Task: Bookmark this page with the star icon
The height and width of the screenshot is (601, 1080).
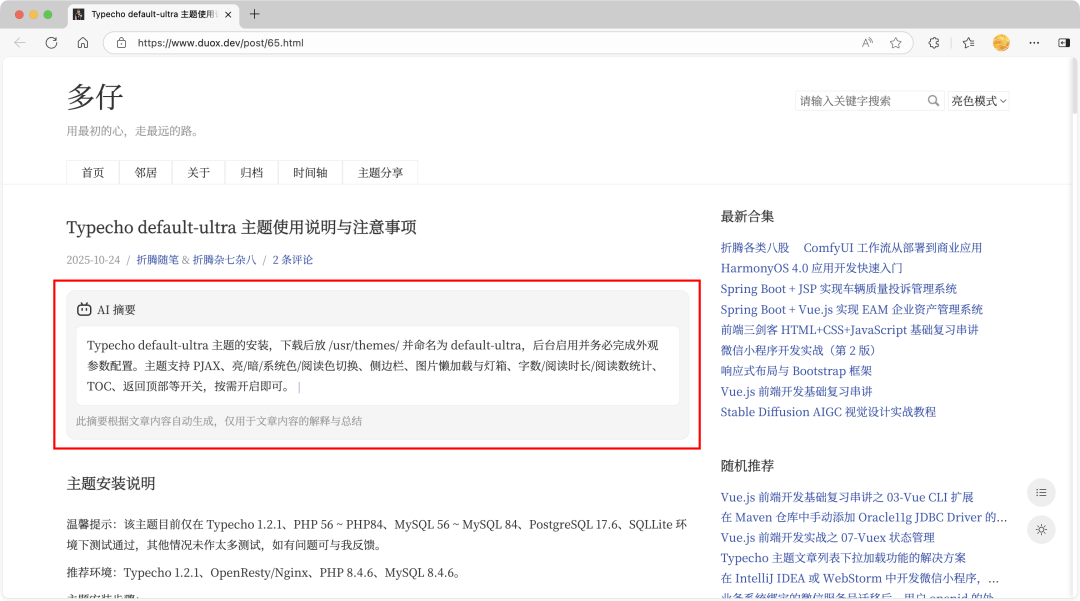Action: pyautogui.click(x=895, y=43)
